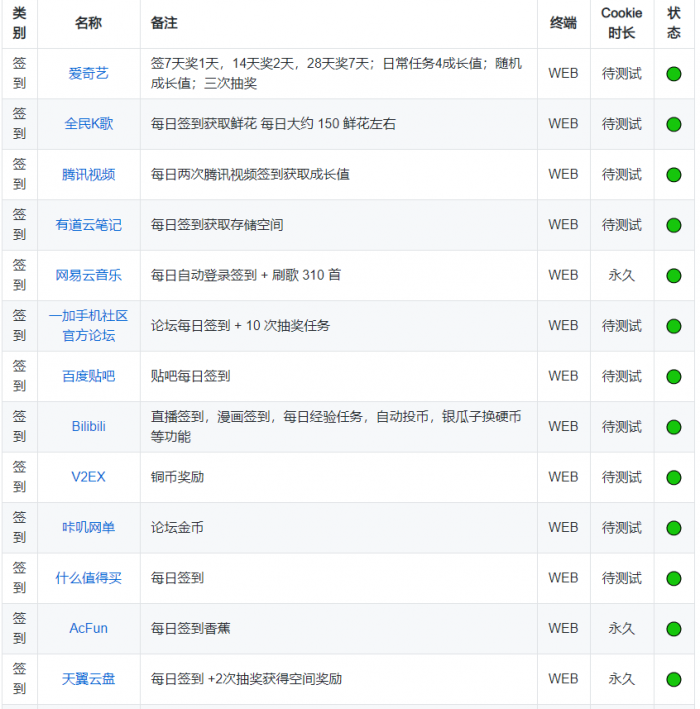The width and height of the screenshot is (700, 709).
Task: Click 'WEB' terminal cell in 一加手机社区 row
Action: [563, 326]
